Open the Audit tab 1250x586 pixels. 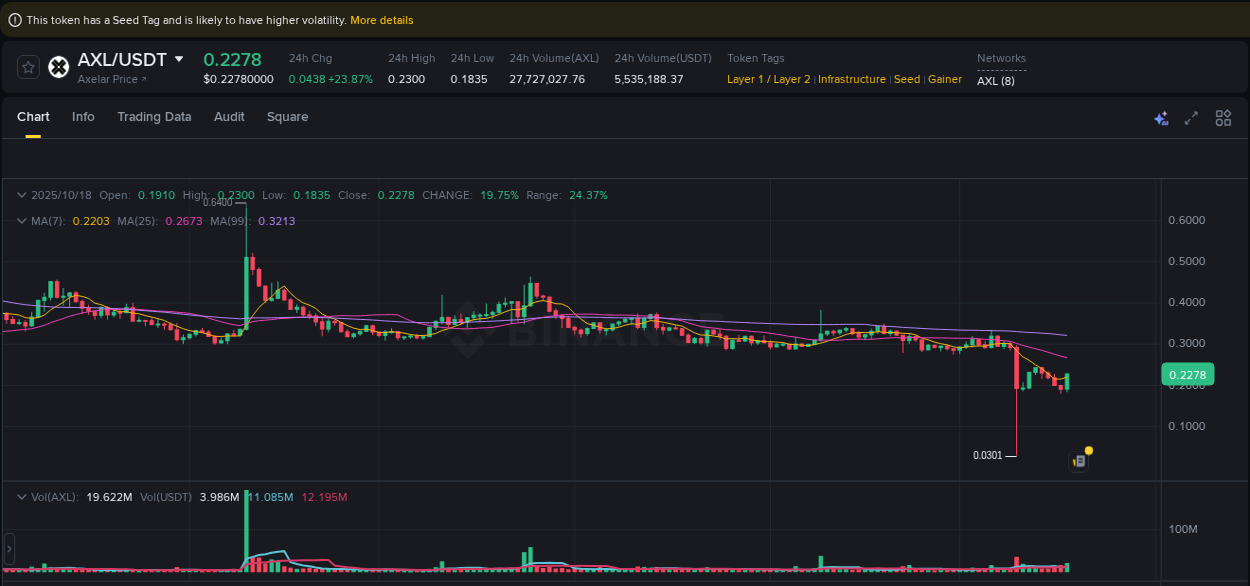[x=229, y=117]
